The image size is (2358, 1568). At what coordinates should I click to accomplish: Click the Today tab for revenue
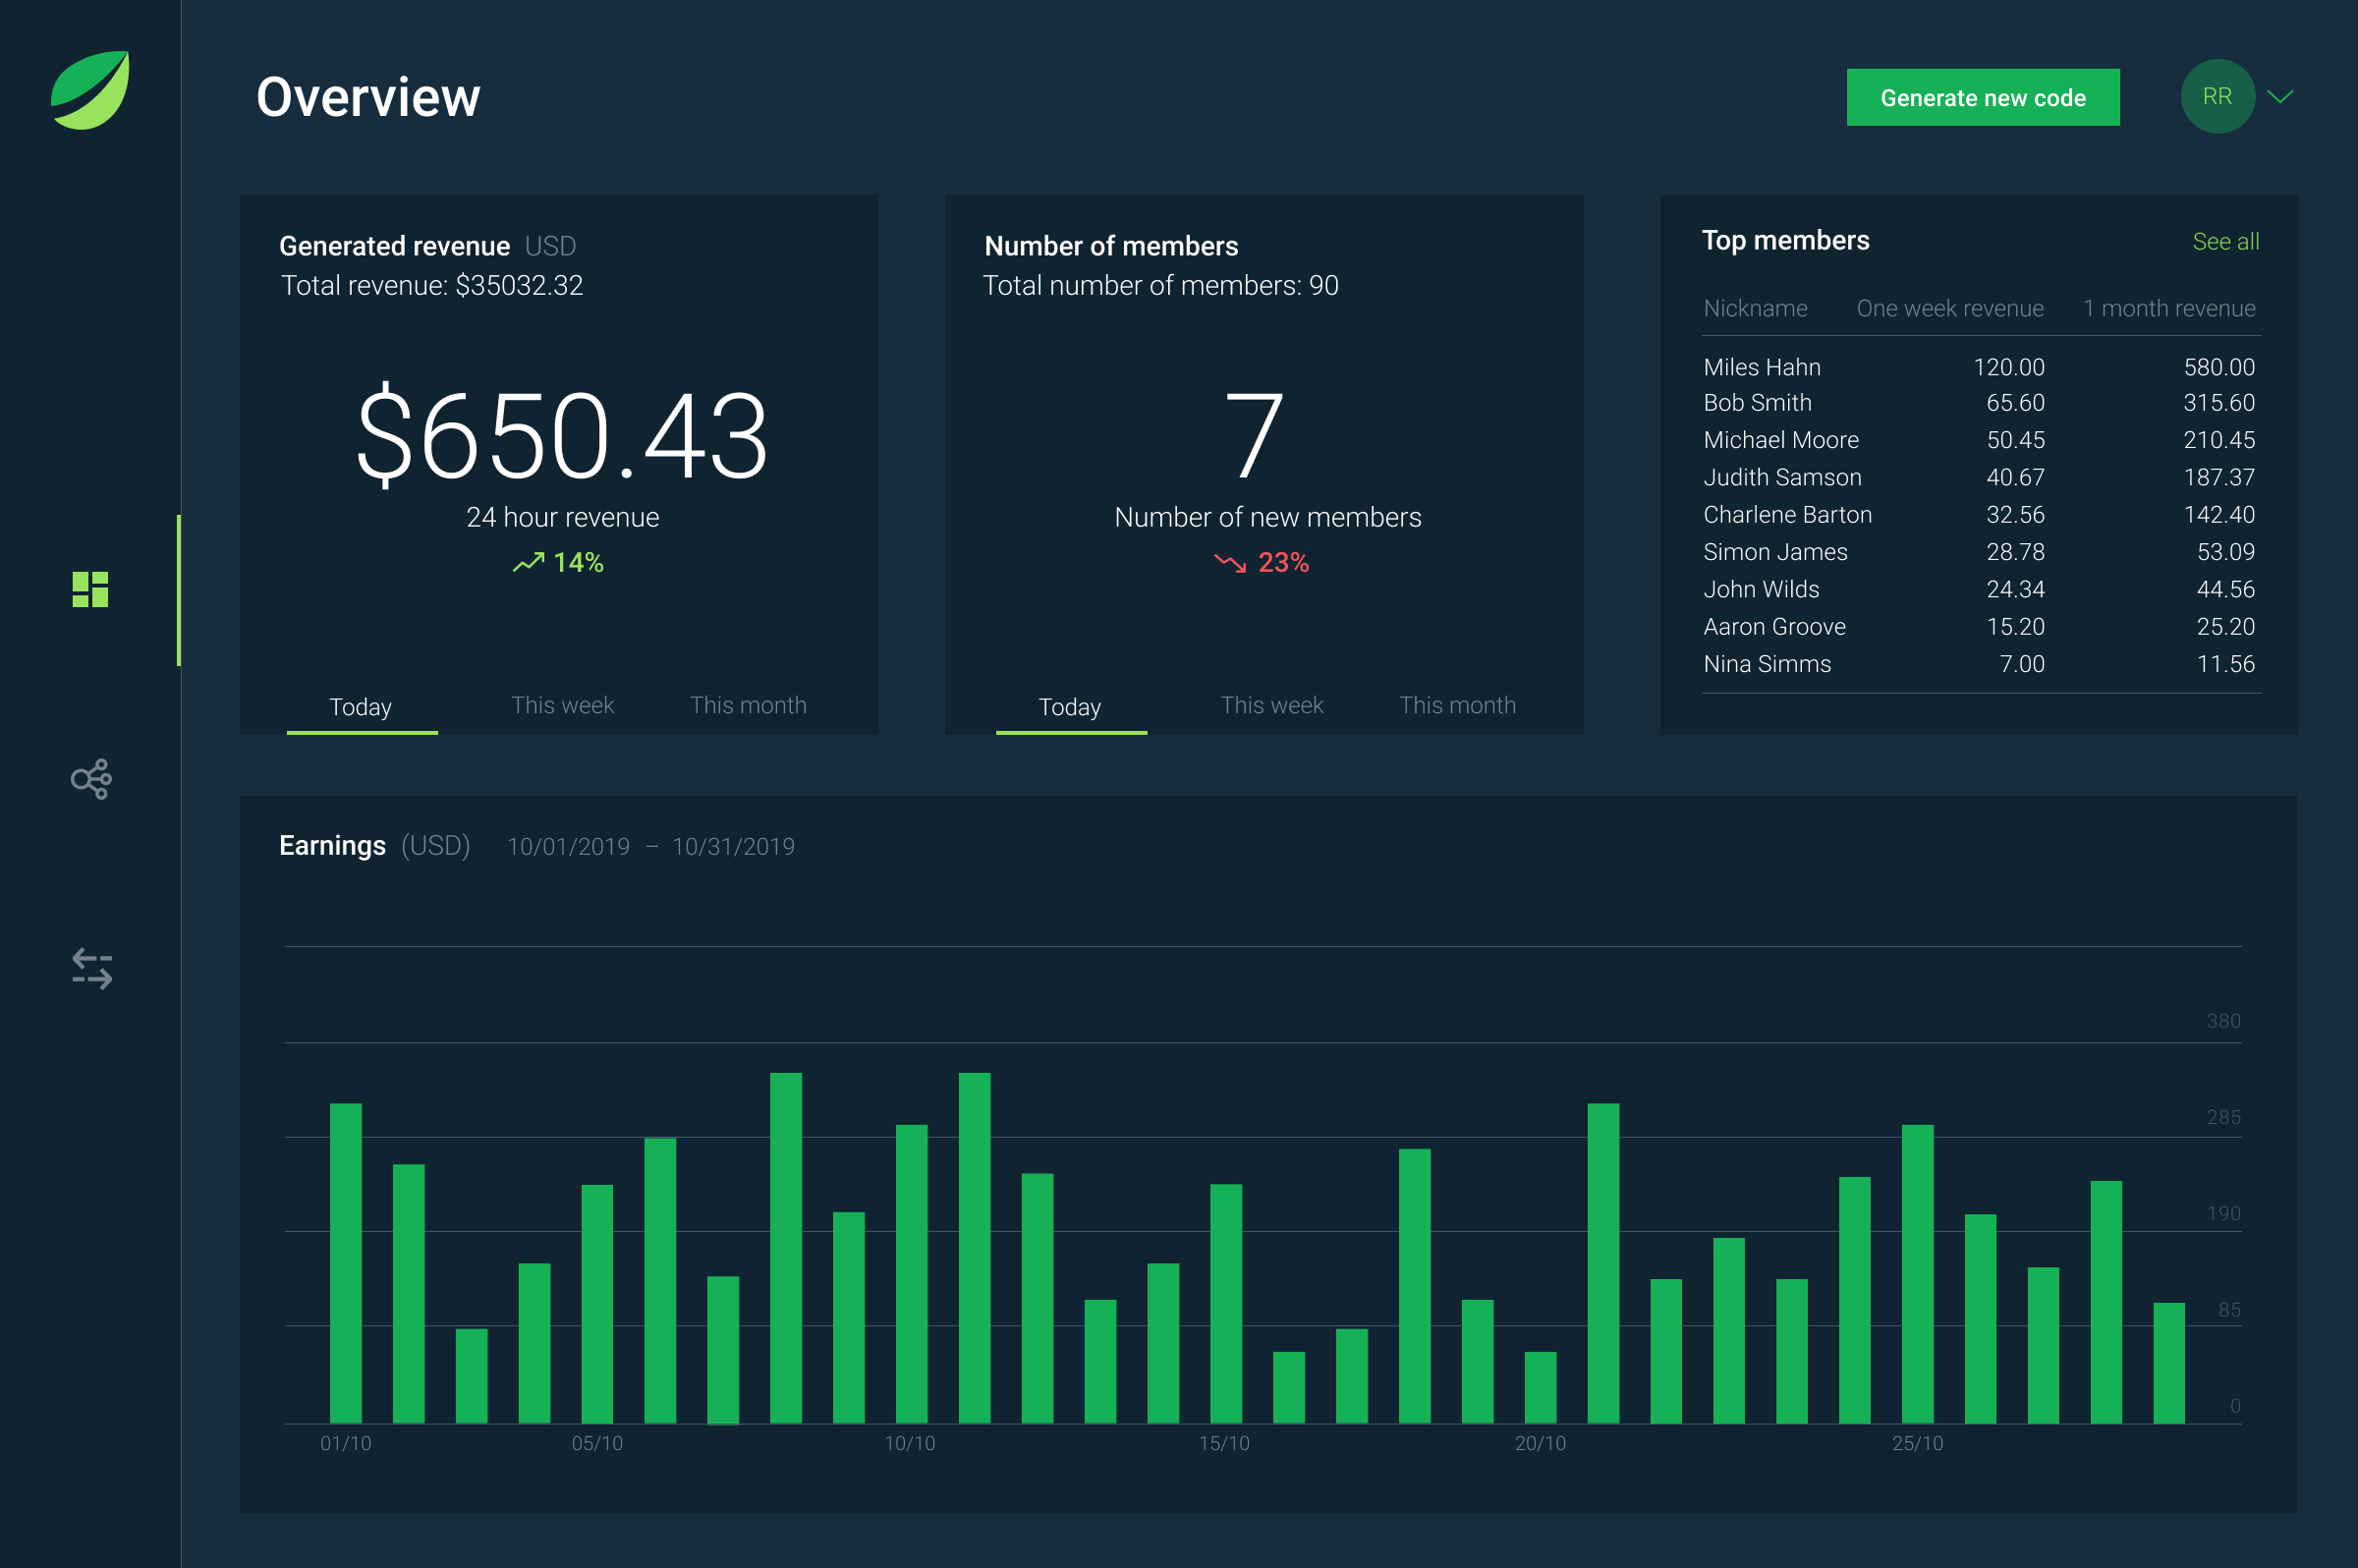361,703
